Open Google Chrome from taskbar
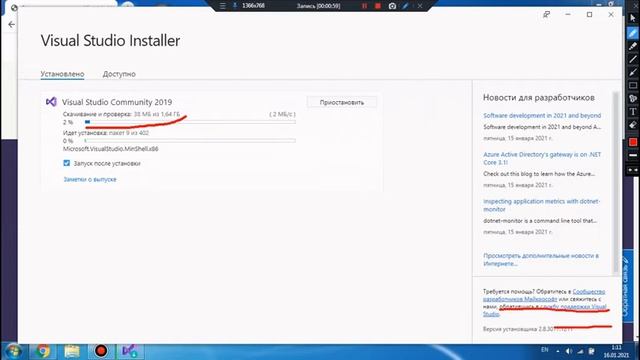 (x=42, y=351)
